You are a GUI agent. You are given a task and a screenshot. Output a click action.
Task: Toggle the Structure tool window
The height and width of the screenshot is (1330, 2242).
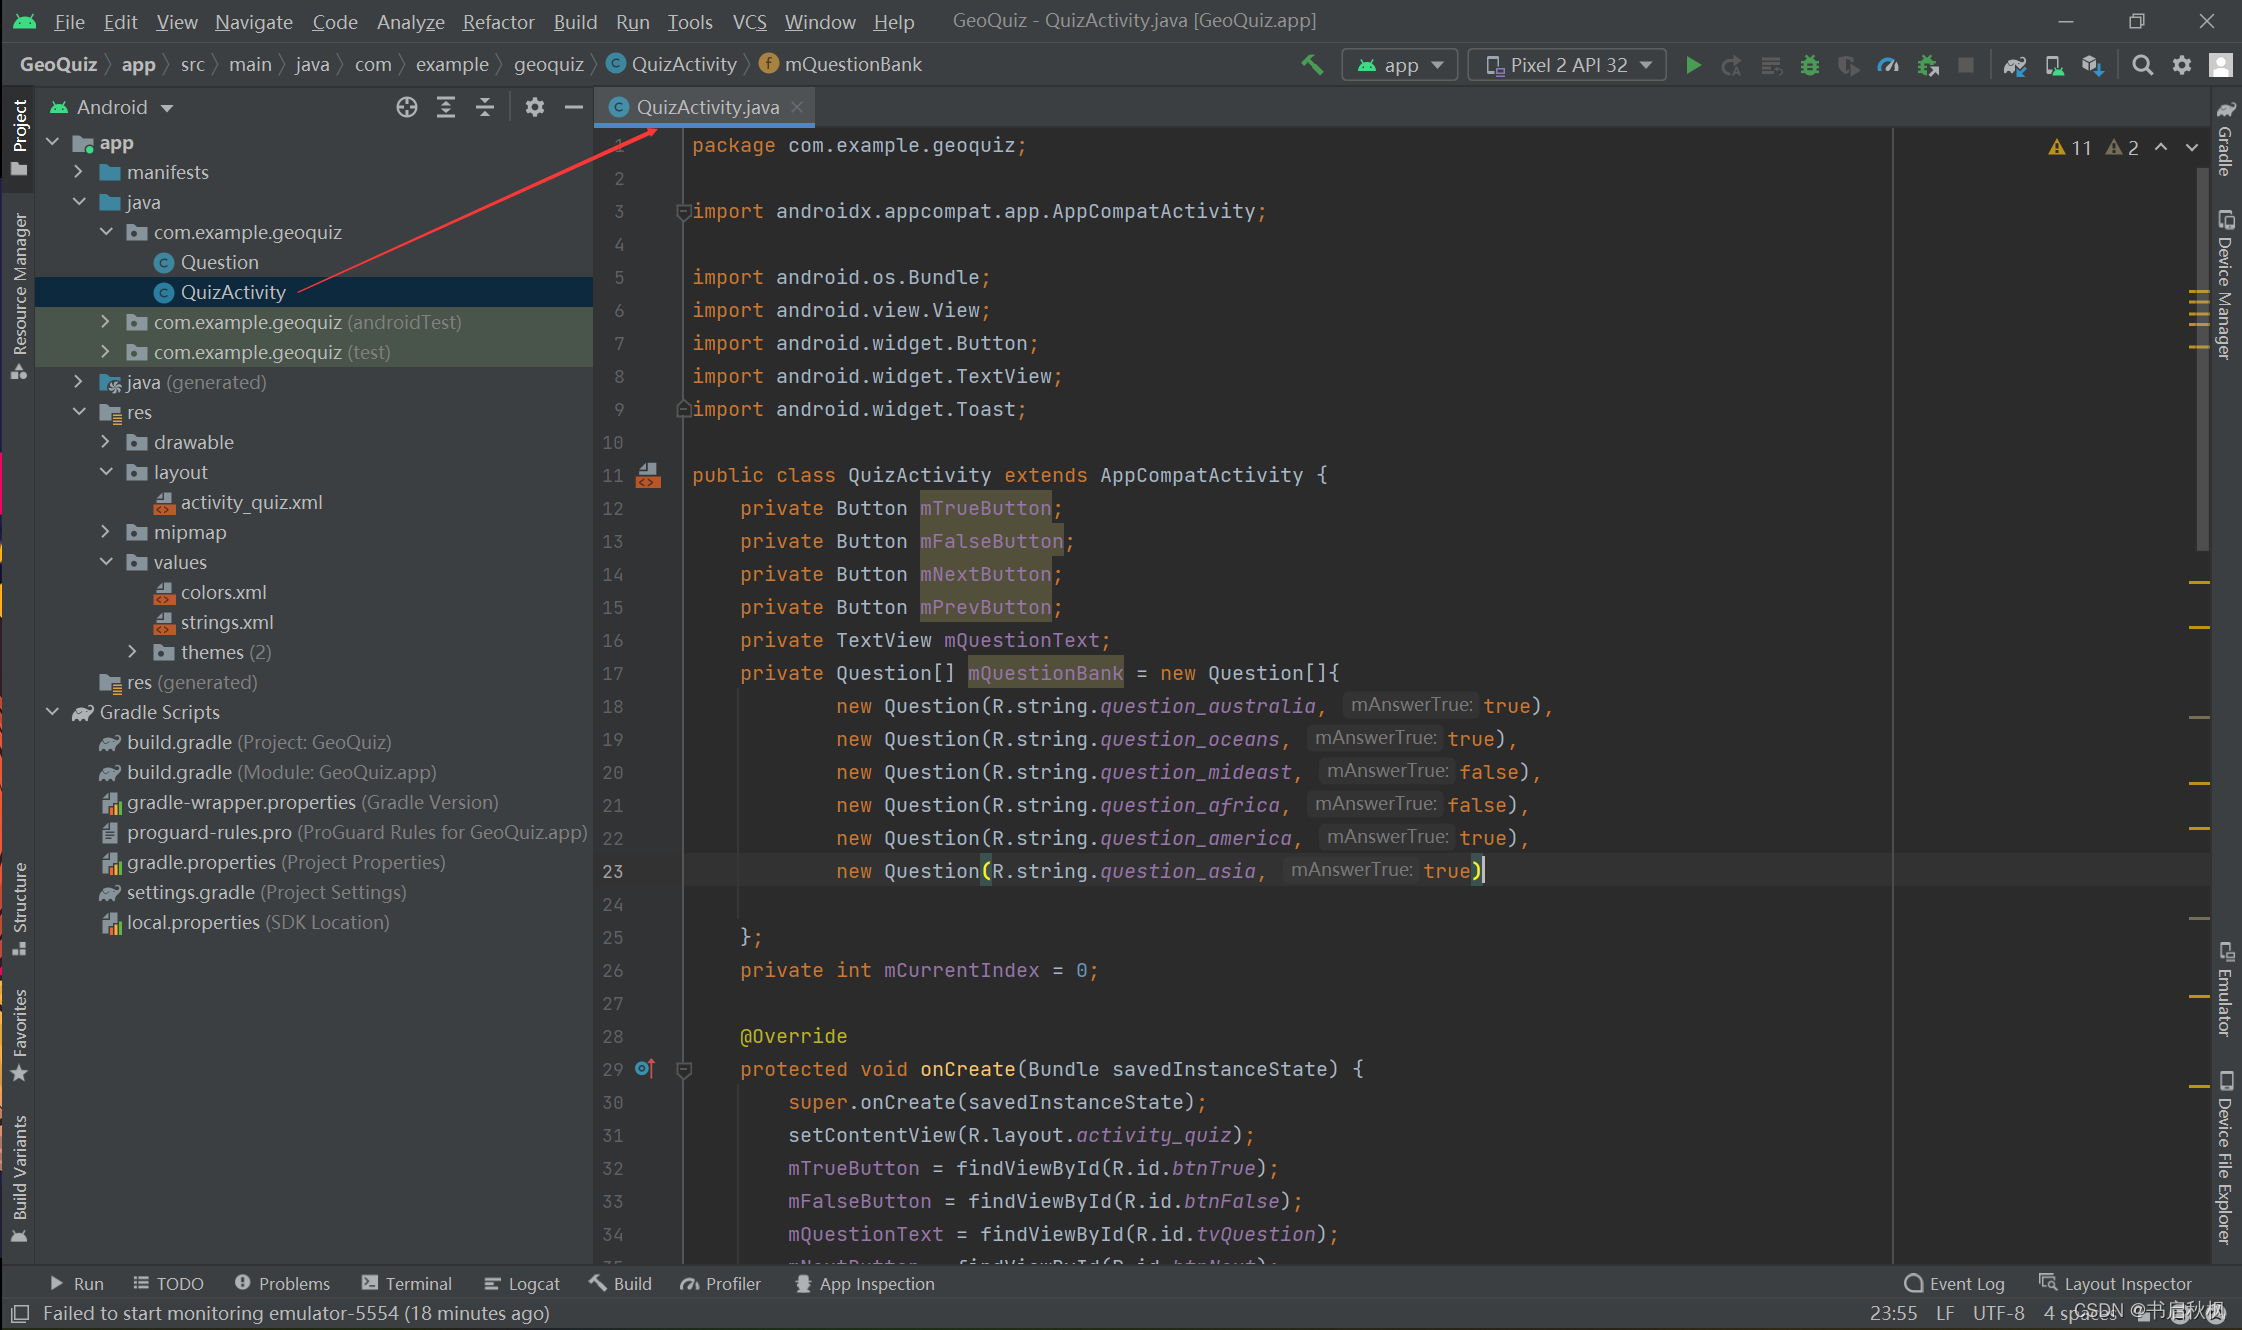(19, 908)
